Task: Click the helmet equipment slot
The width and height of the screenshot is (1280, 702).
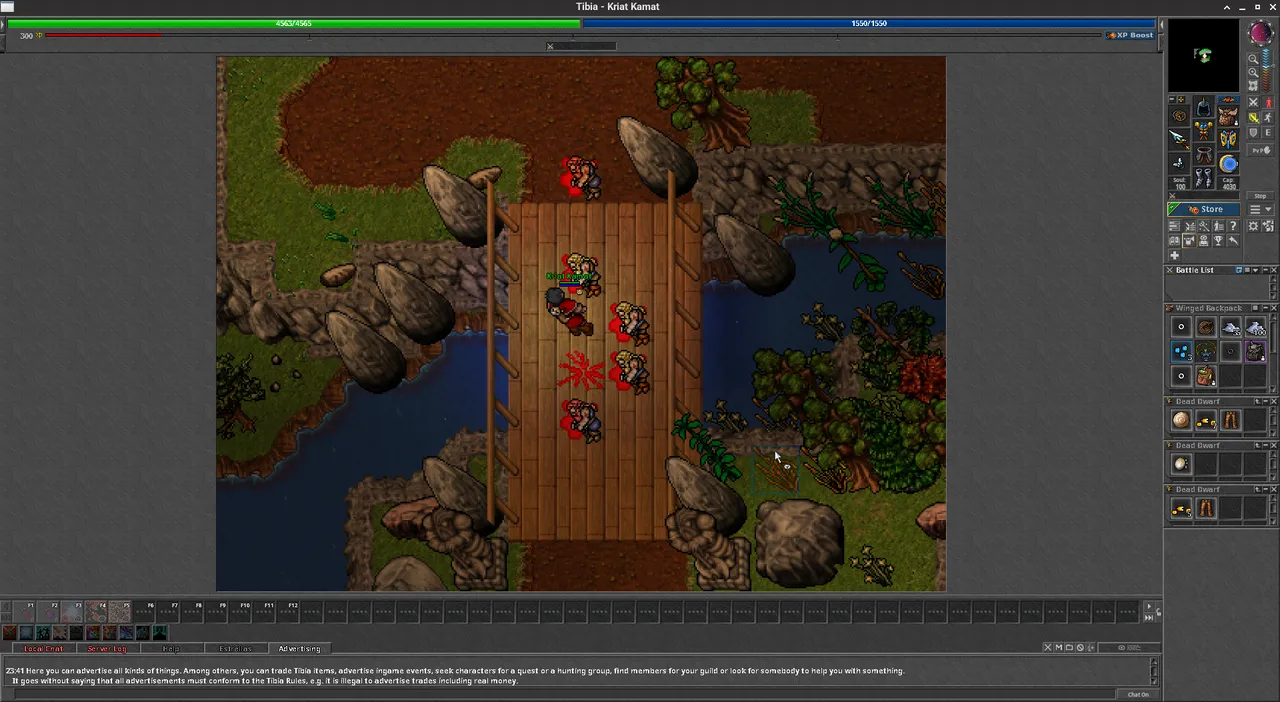Action: (x=1203, y=106)
